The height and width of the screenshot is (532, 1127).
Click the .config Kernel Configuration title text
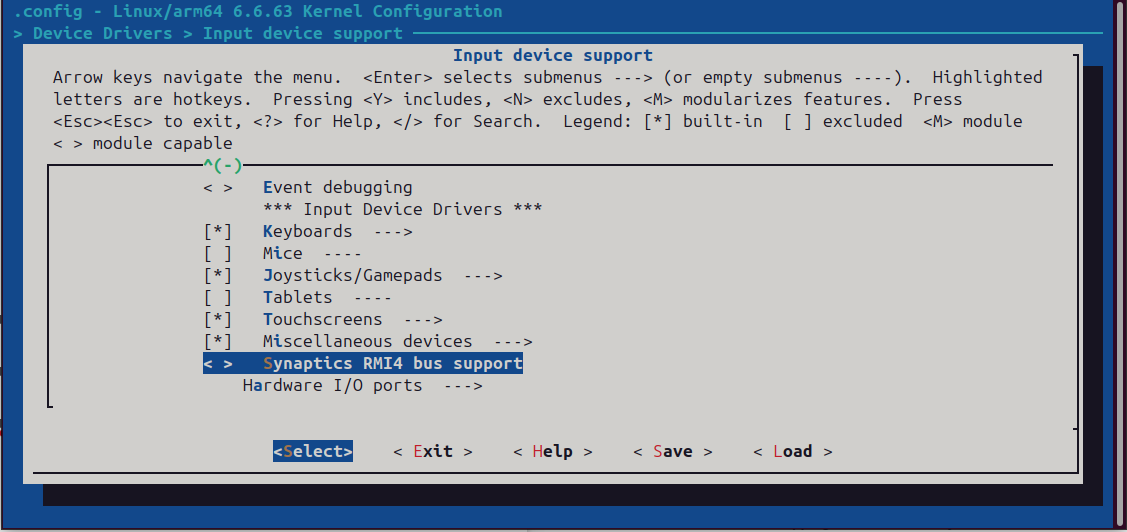258,12
